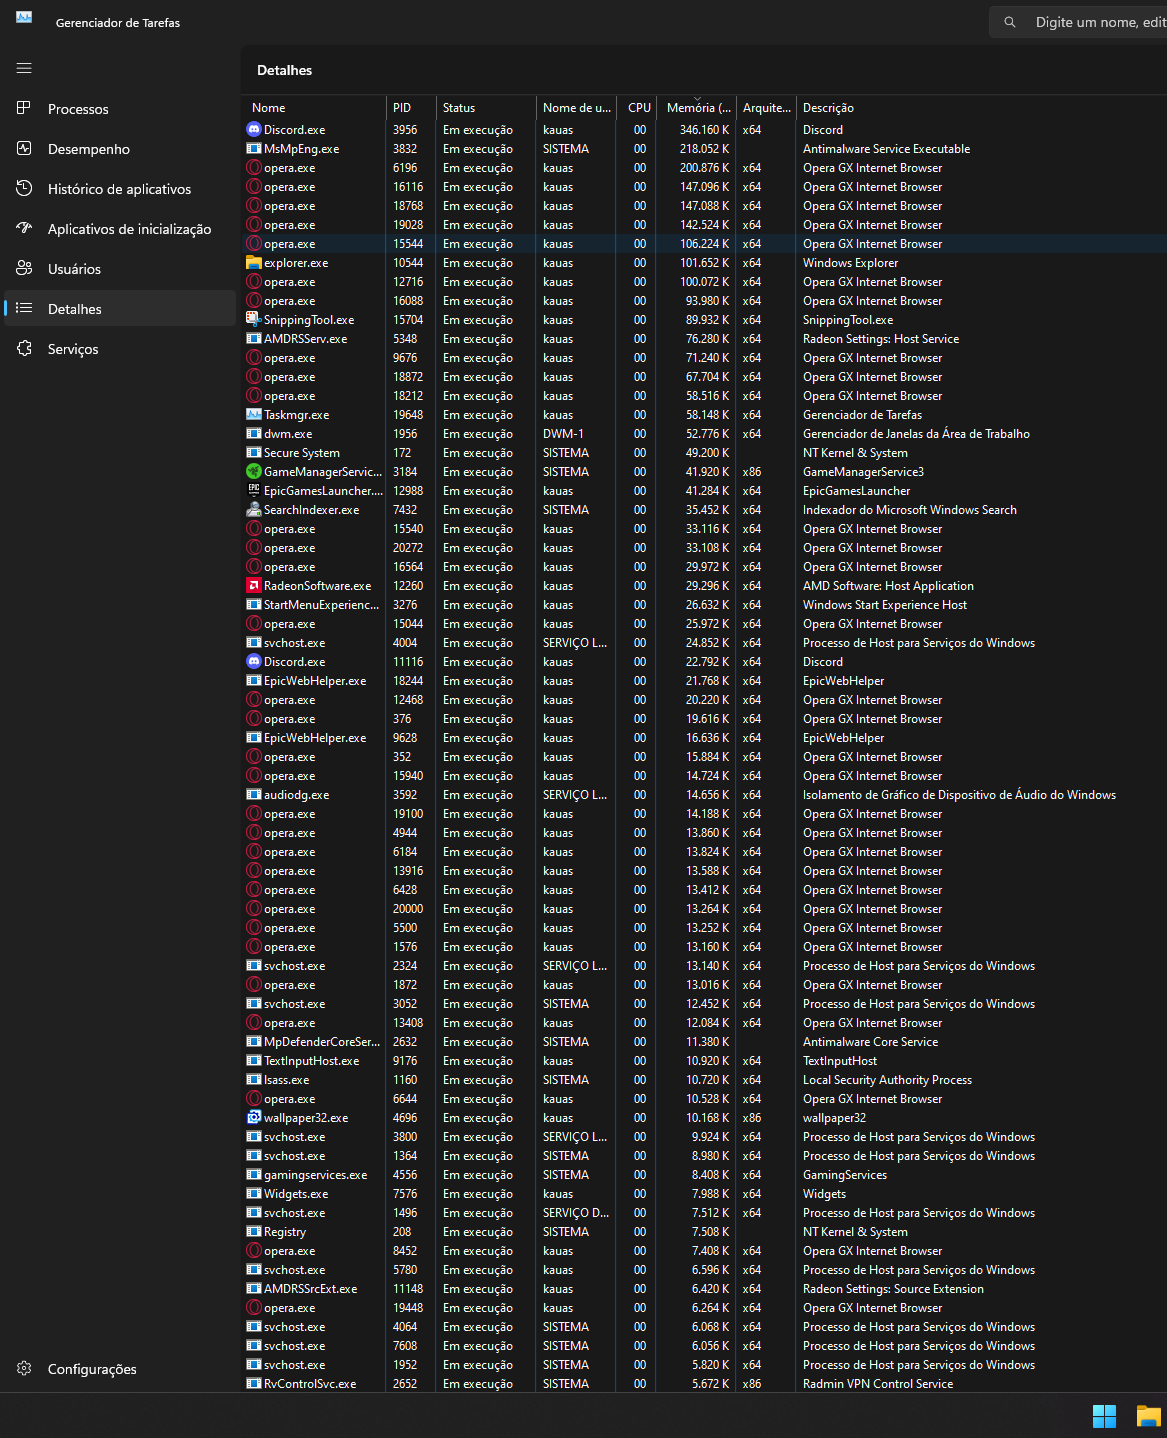
Task: Go to the Serviços page
Action: (x=120, y=349)
